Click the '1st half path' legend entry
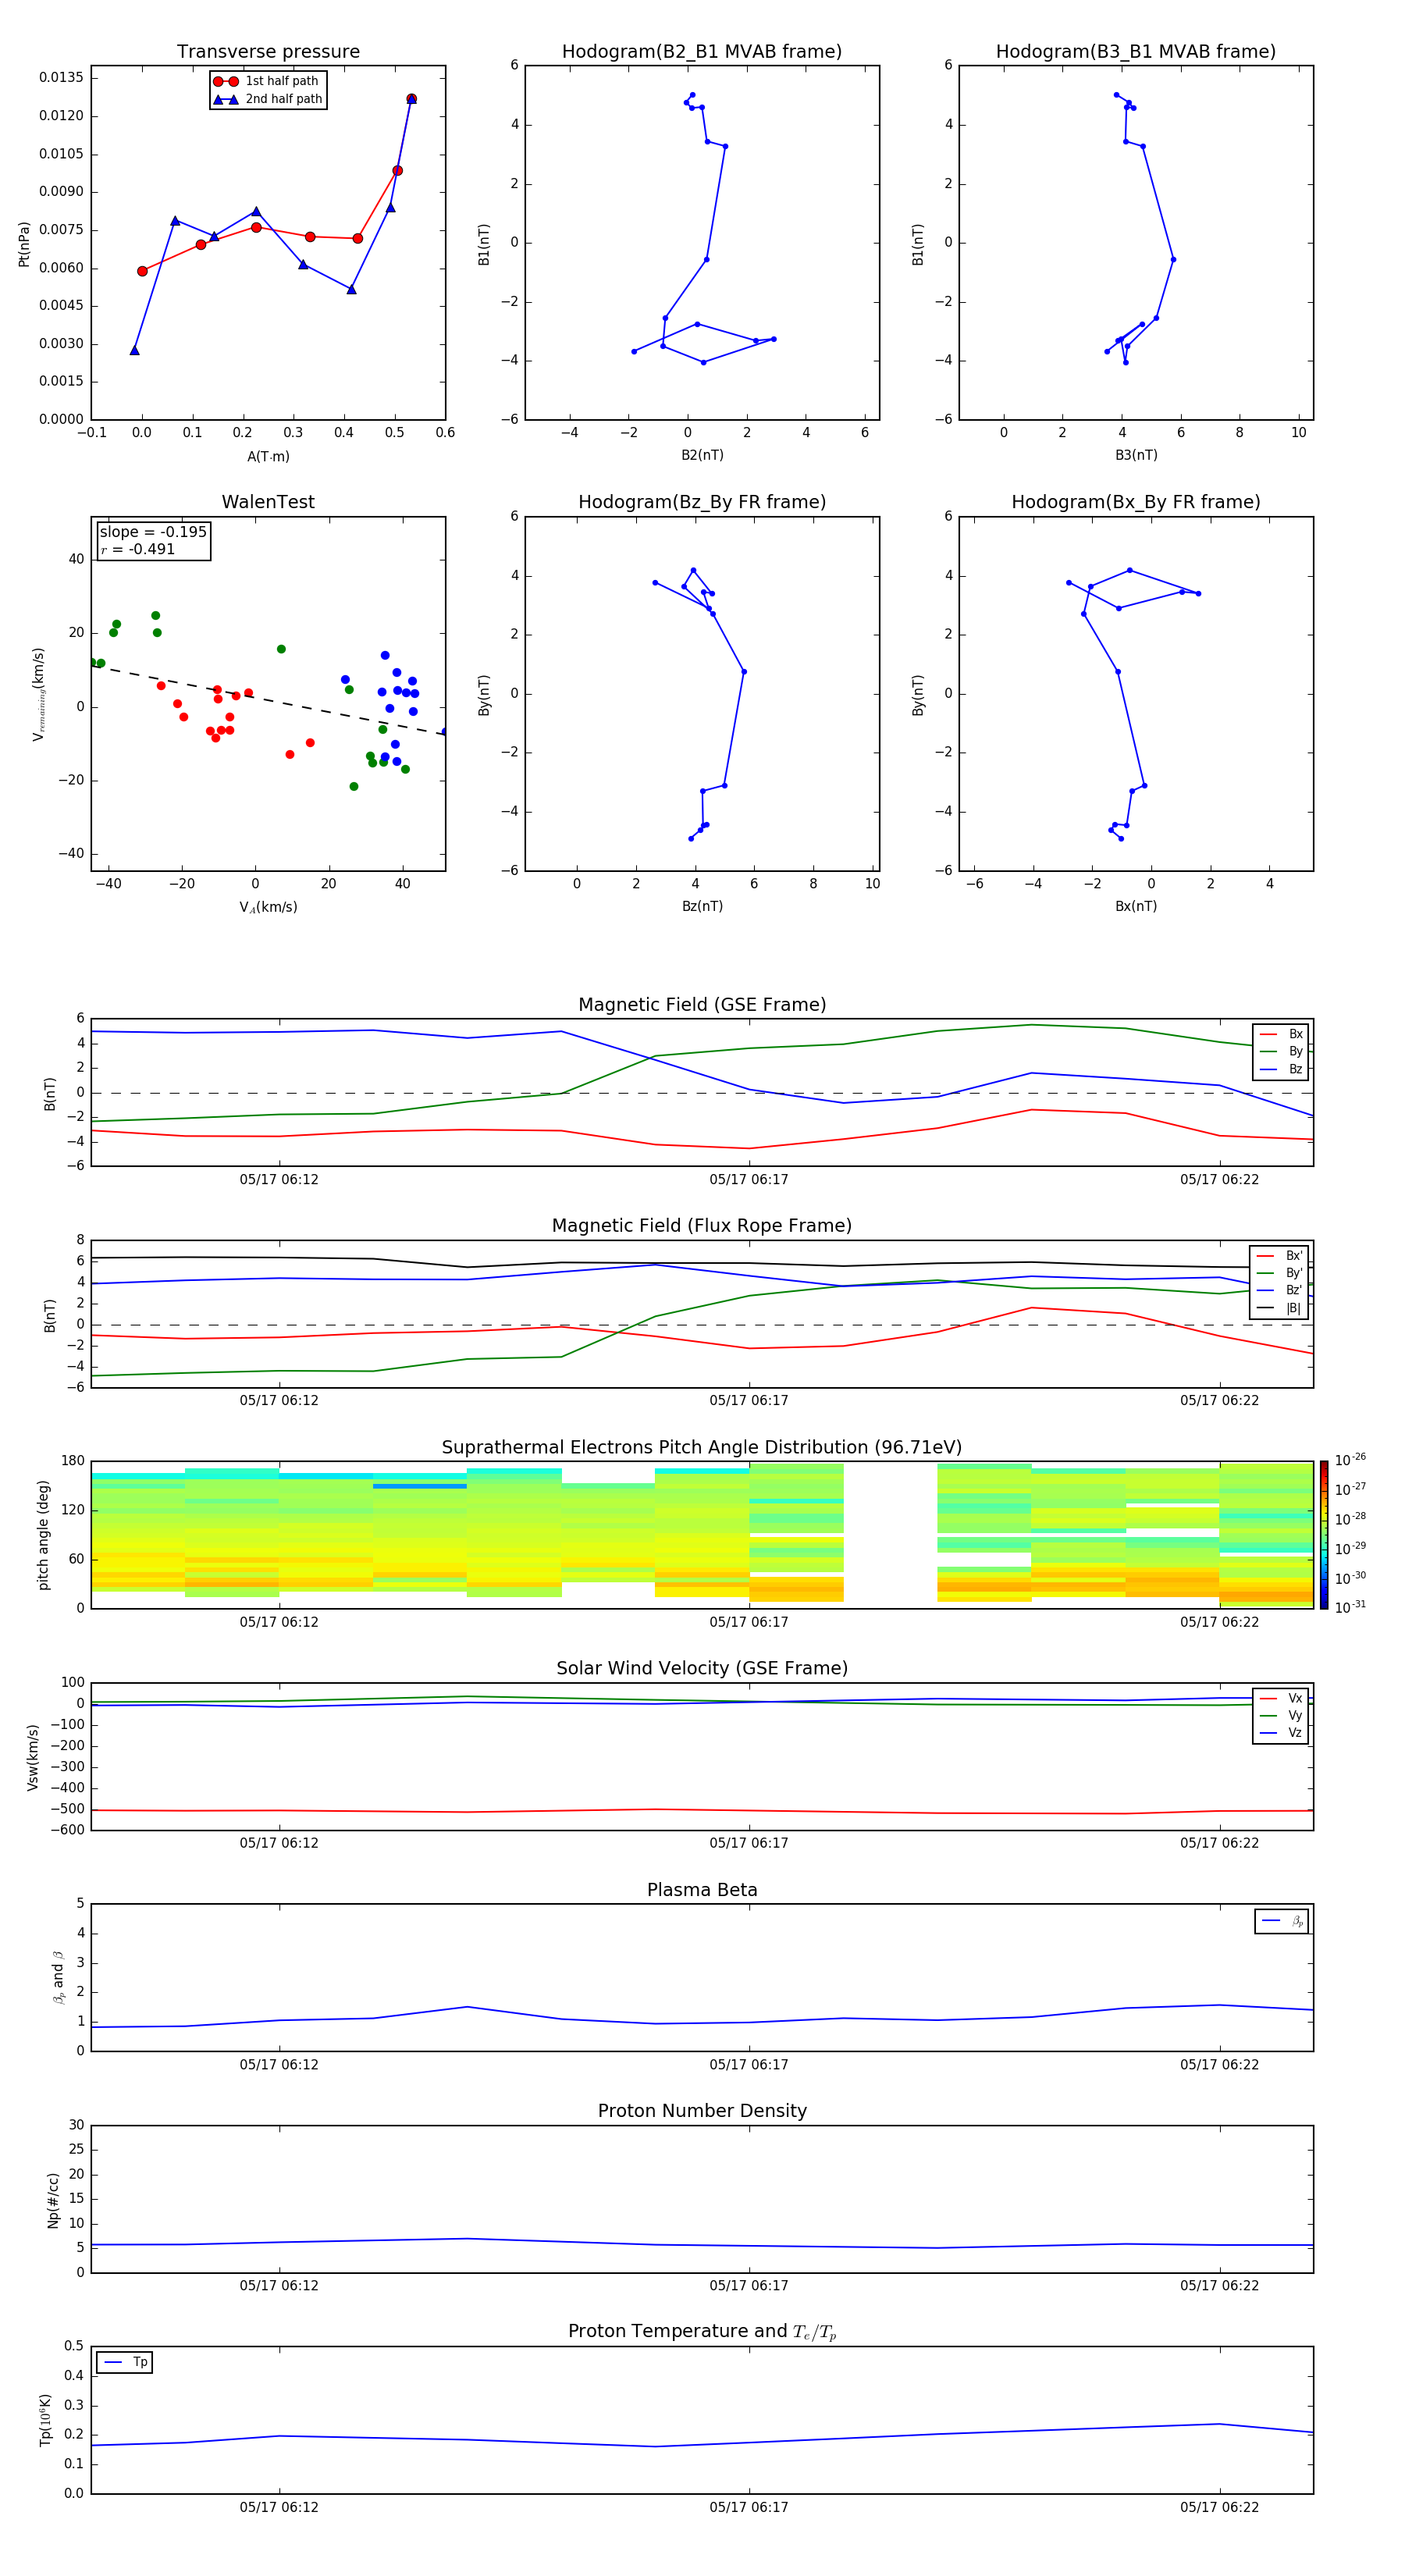1405x2576 pixels. [x=266, y=81]
